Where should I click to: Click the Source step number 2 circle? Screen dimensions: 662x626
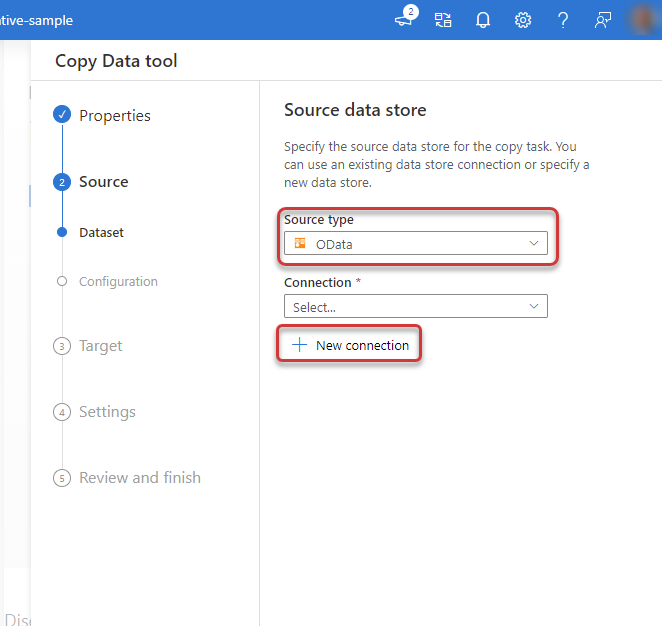pos(62,182)
